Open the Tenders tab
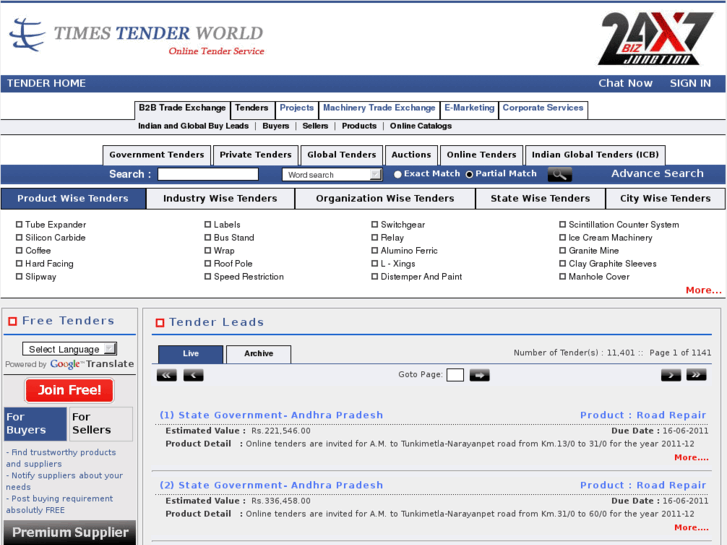Image resolution: width=727 pixels, height=545 pixels. click(252, 109)
